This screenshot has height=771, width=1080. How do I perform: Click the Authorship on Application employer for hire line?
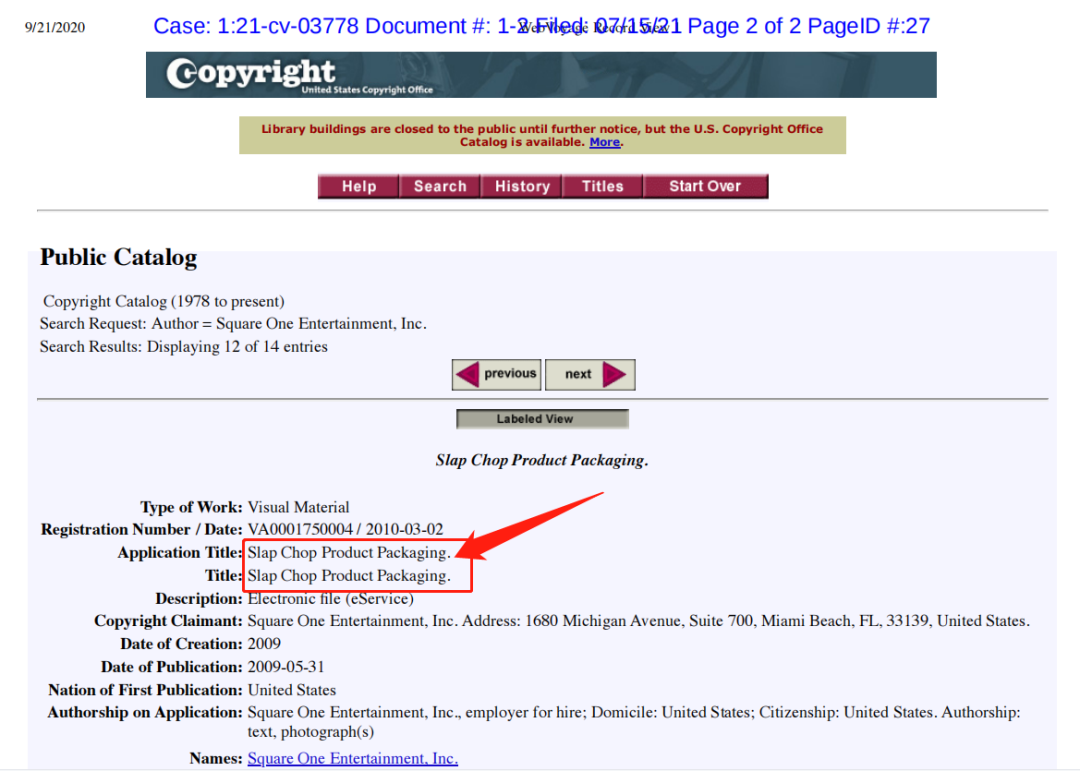(x=634, y=721)
